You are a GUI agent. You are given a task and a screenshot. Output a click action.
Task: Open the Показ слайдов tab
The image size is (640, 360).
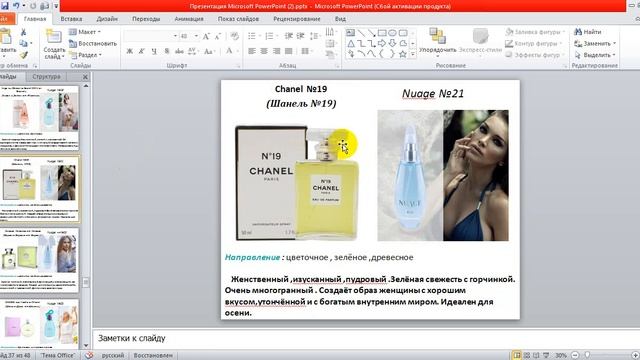[238, 19]
